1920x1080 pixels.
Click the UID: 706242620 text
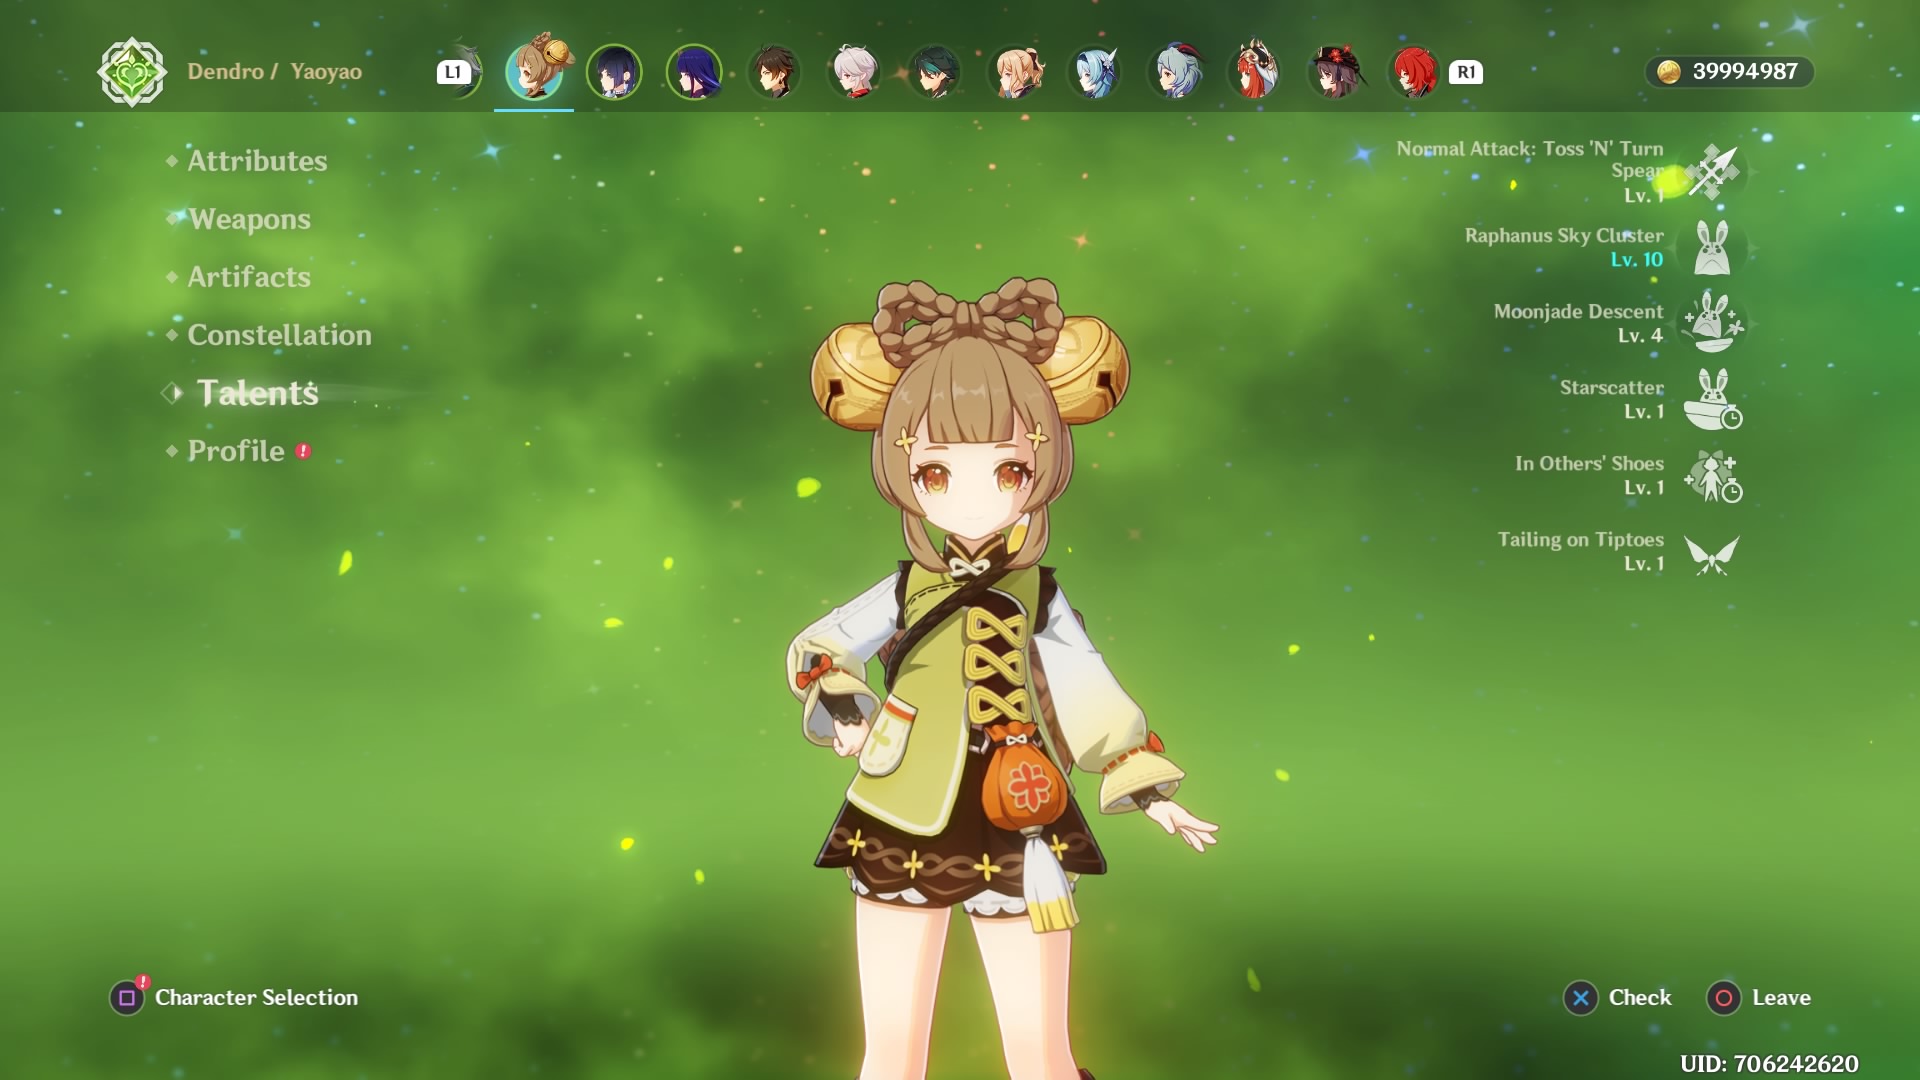pyautogui.click(x=1769, y=1063)
